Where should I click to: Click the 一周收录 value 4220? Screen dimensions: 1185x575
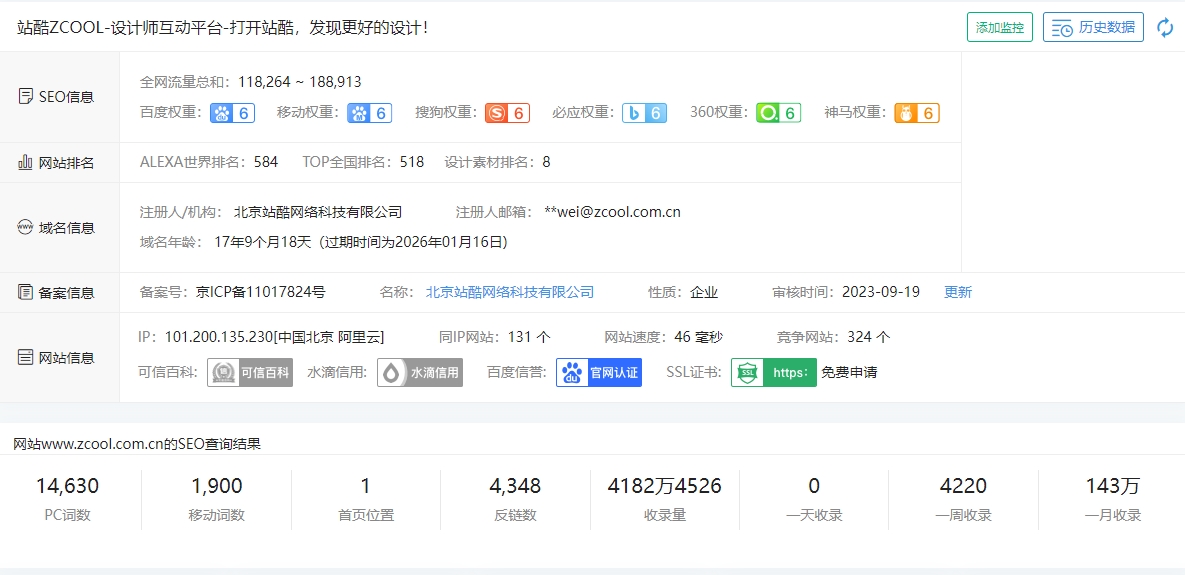coord(963,486)
